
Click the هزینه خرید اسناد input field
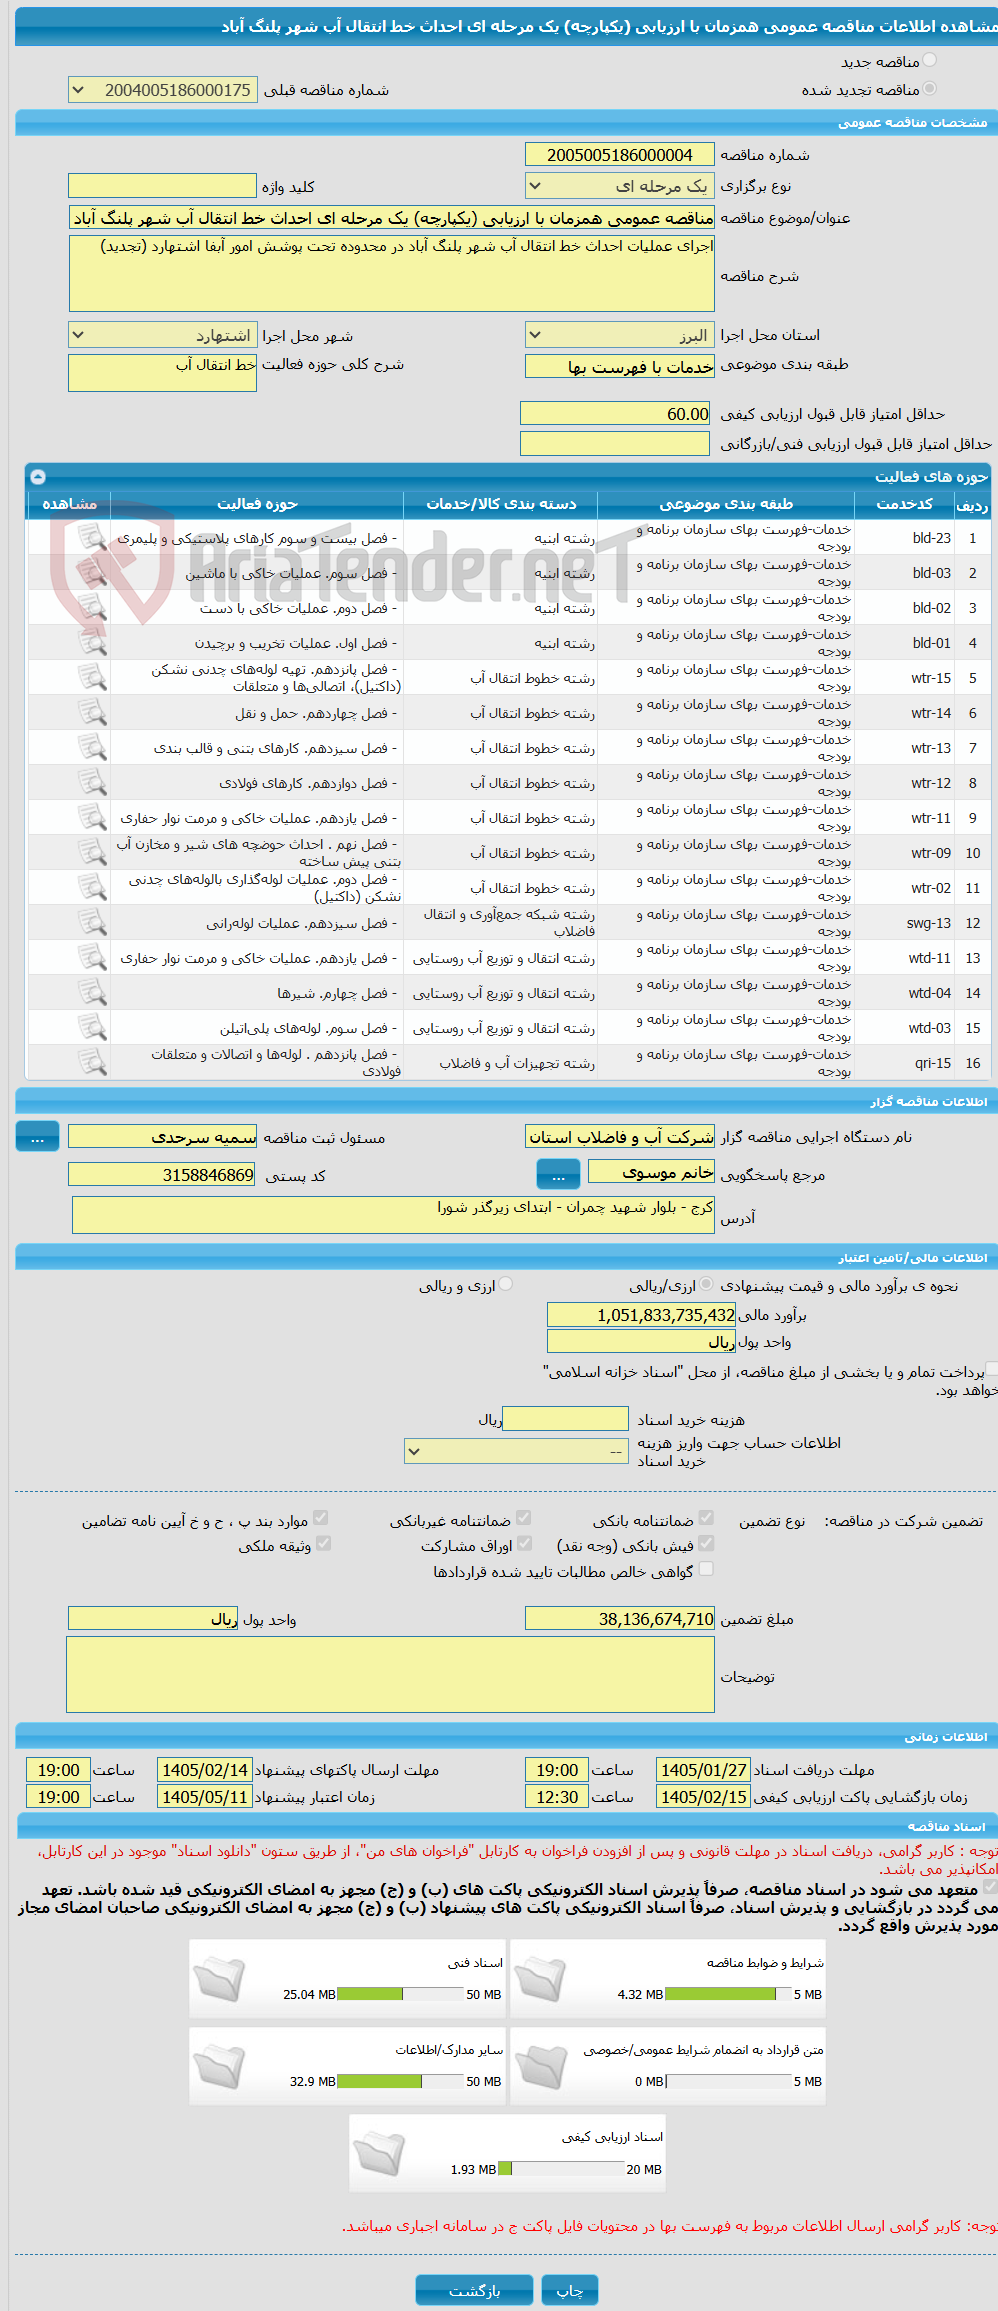click(x=565, y=1419)
